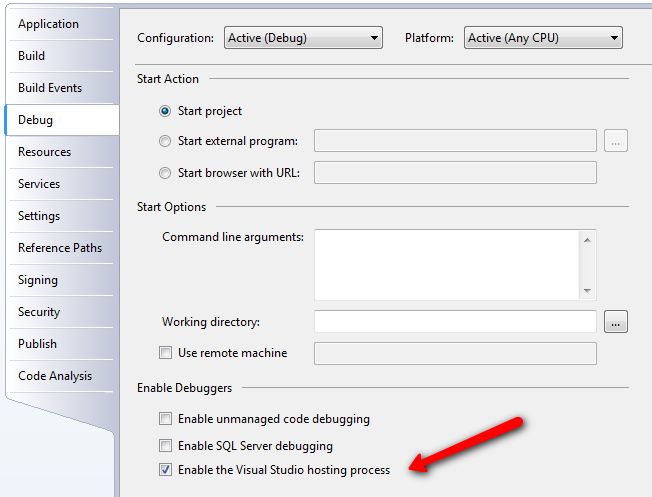Expand the Configuration dropdown
This screenshot has width=652, height=497.
point(303,39)
